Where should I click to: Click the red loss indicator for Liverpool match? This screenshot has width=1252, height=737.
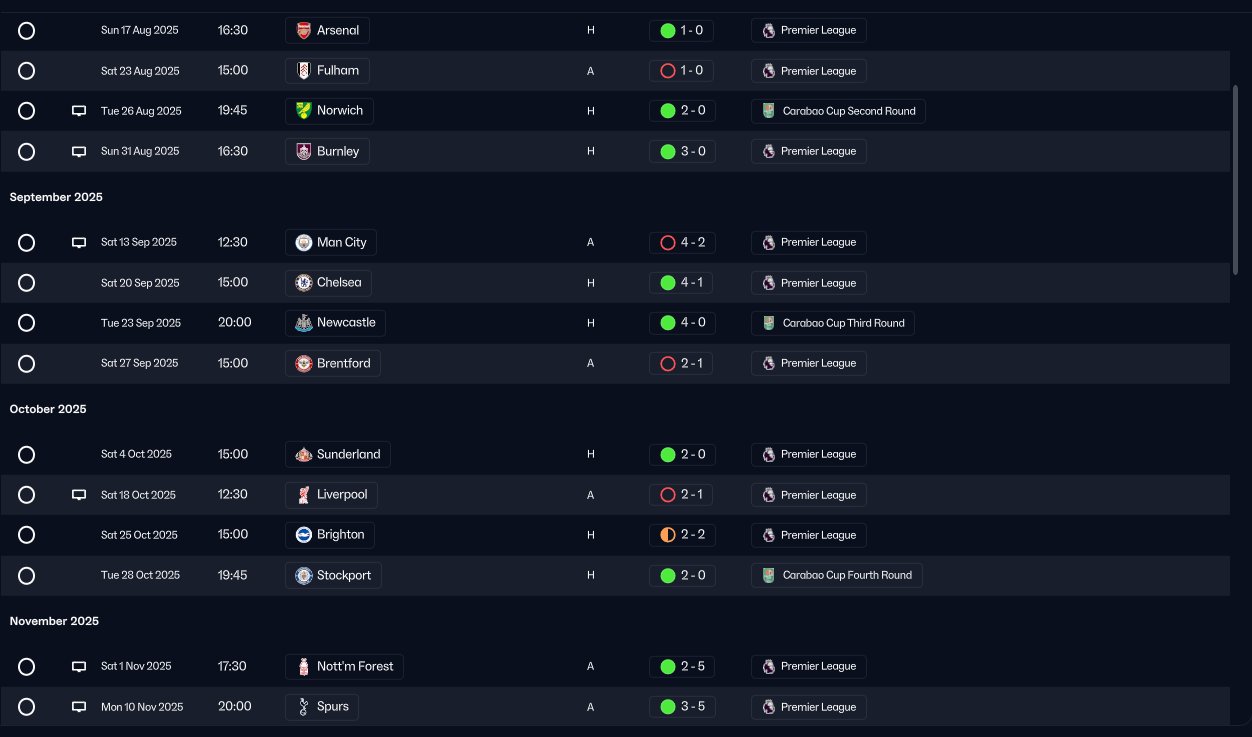[x=668, y=495]
